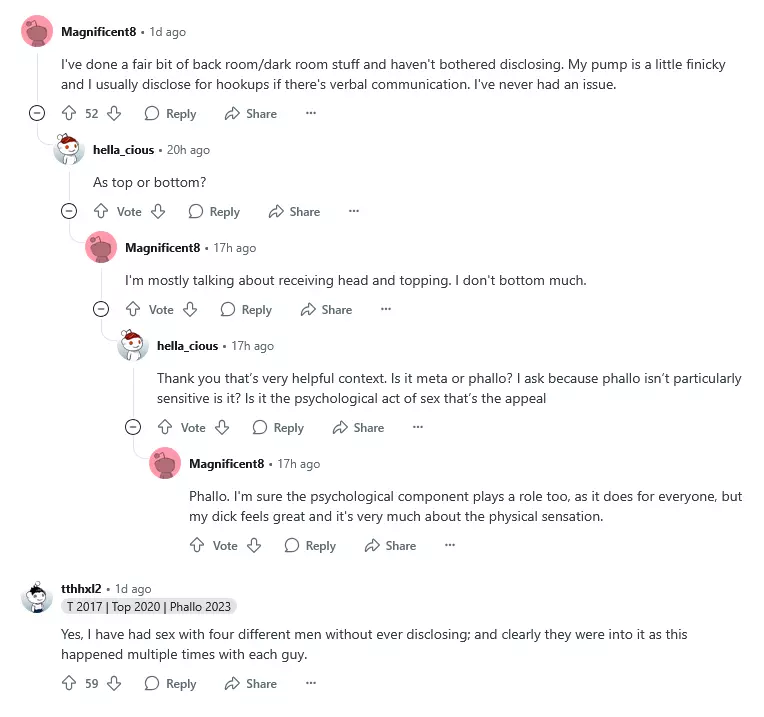Downvote hella_cious's "Thank you" comment

point(222,428)
